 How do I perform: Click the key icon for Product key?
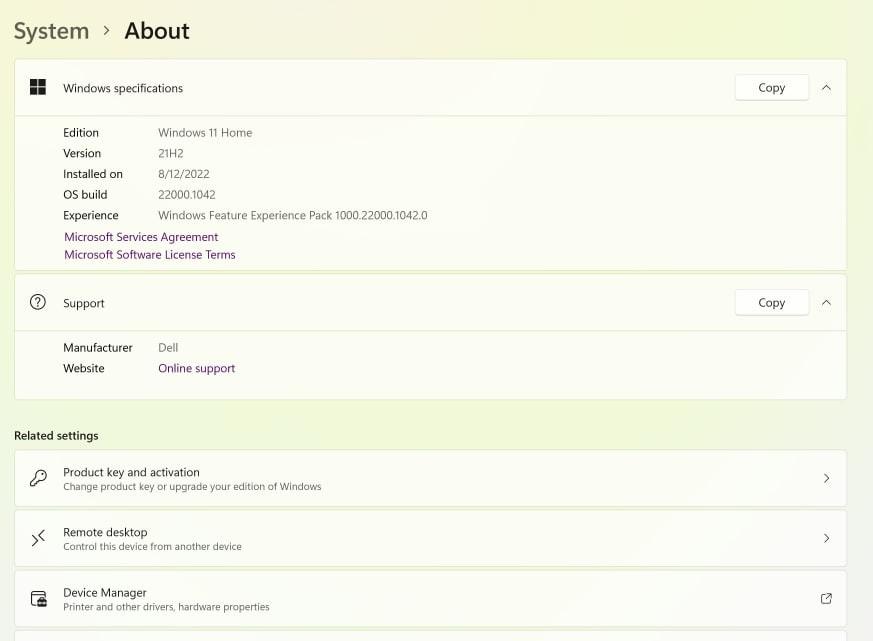pos(38,478)
